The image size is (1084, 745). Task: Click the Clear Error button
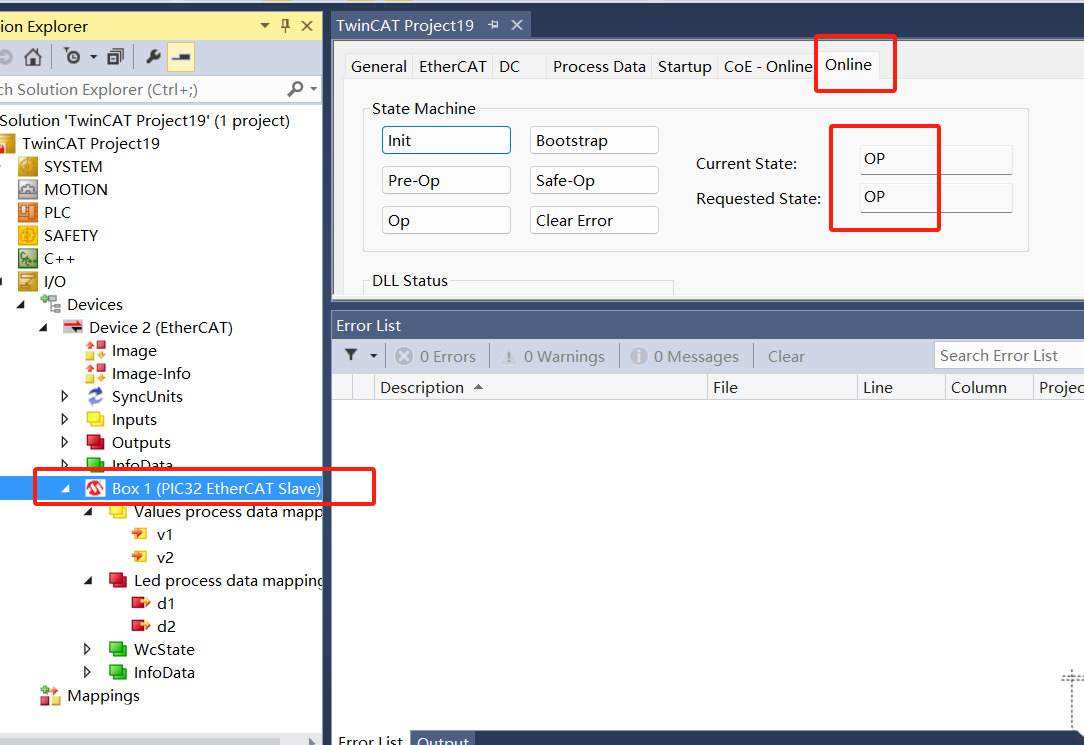(x=594, y=220)
